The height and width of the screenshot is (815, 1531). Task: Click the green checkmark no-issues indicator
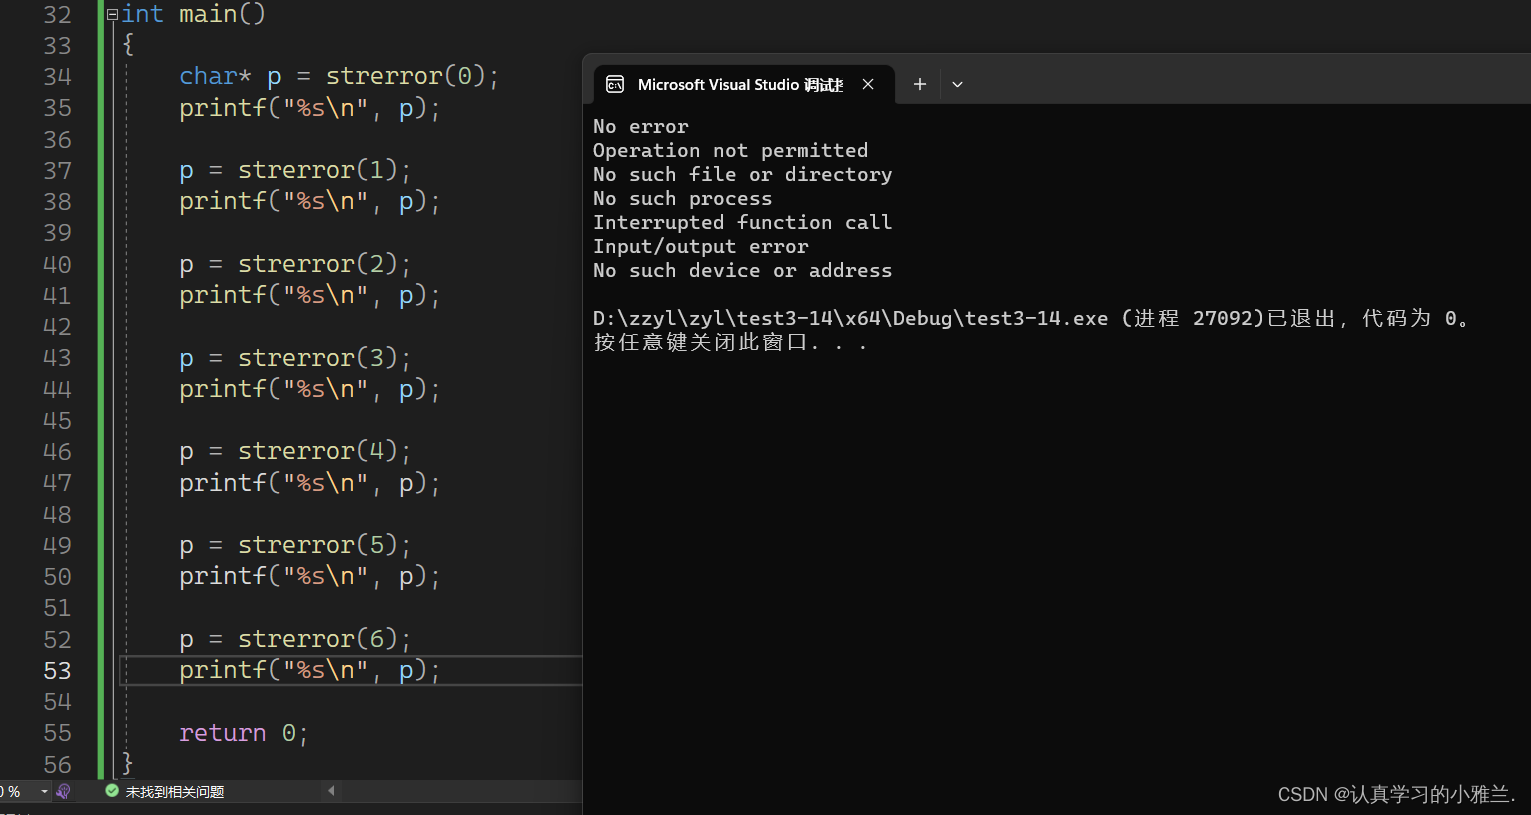point(112,791)
